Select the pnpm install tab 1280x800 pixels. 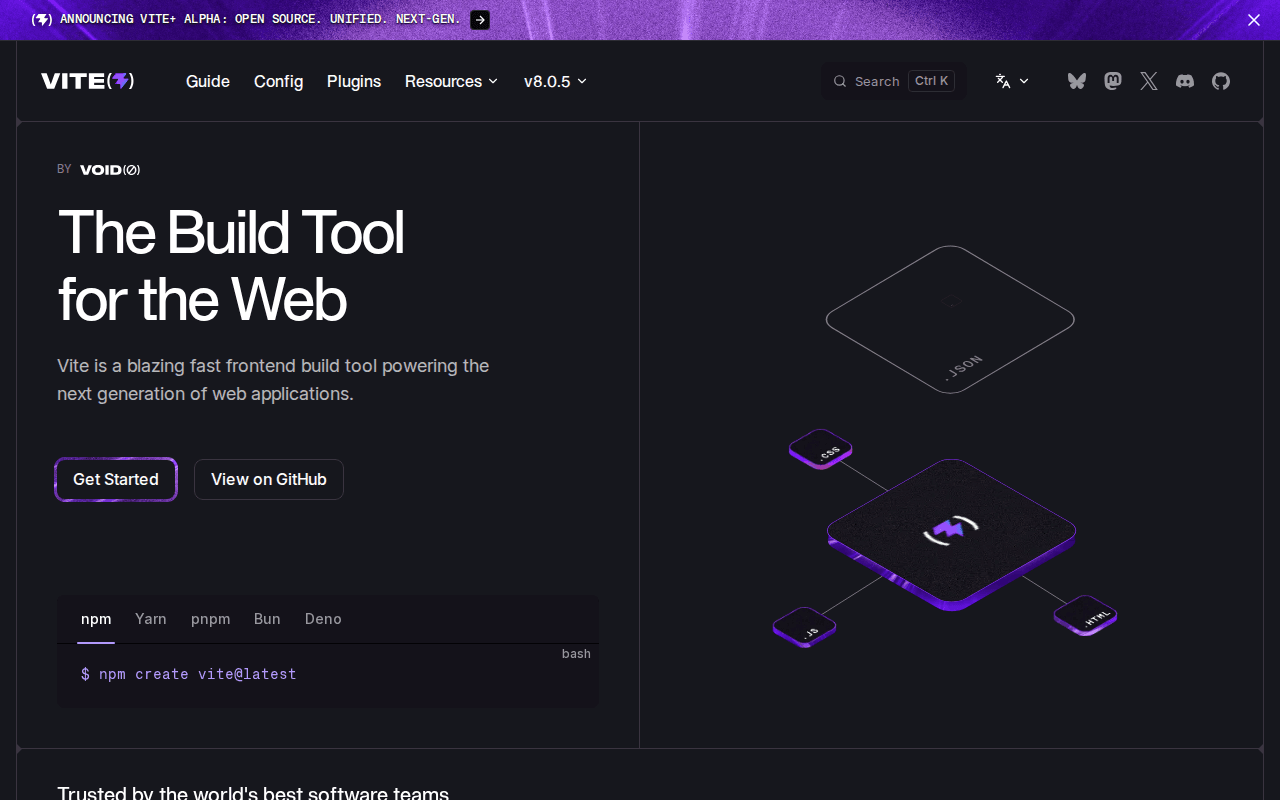point(210,619)
